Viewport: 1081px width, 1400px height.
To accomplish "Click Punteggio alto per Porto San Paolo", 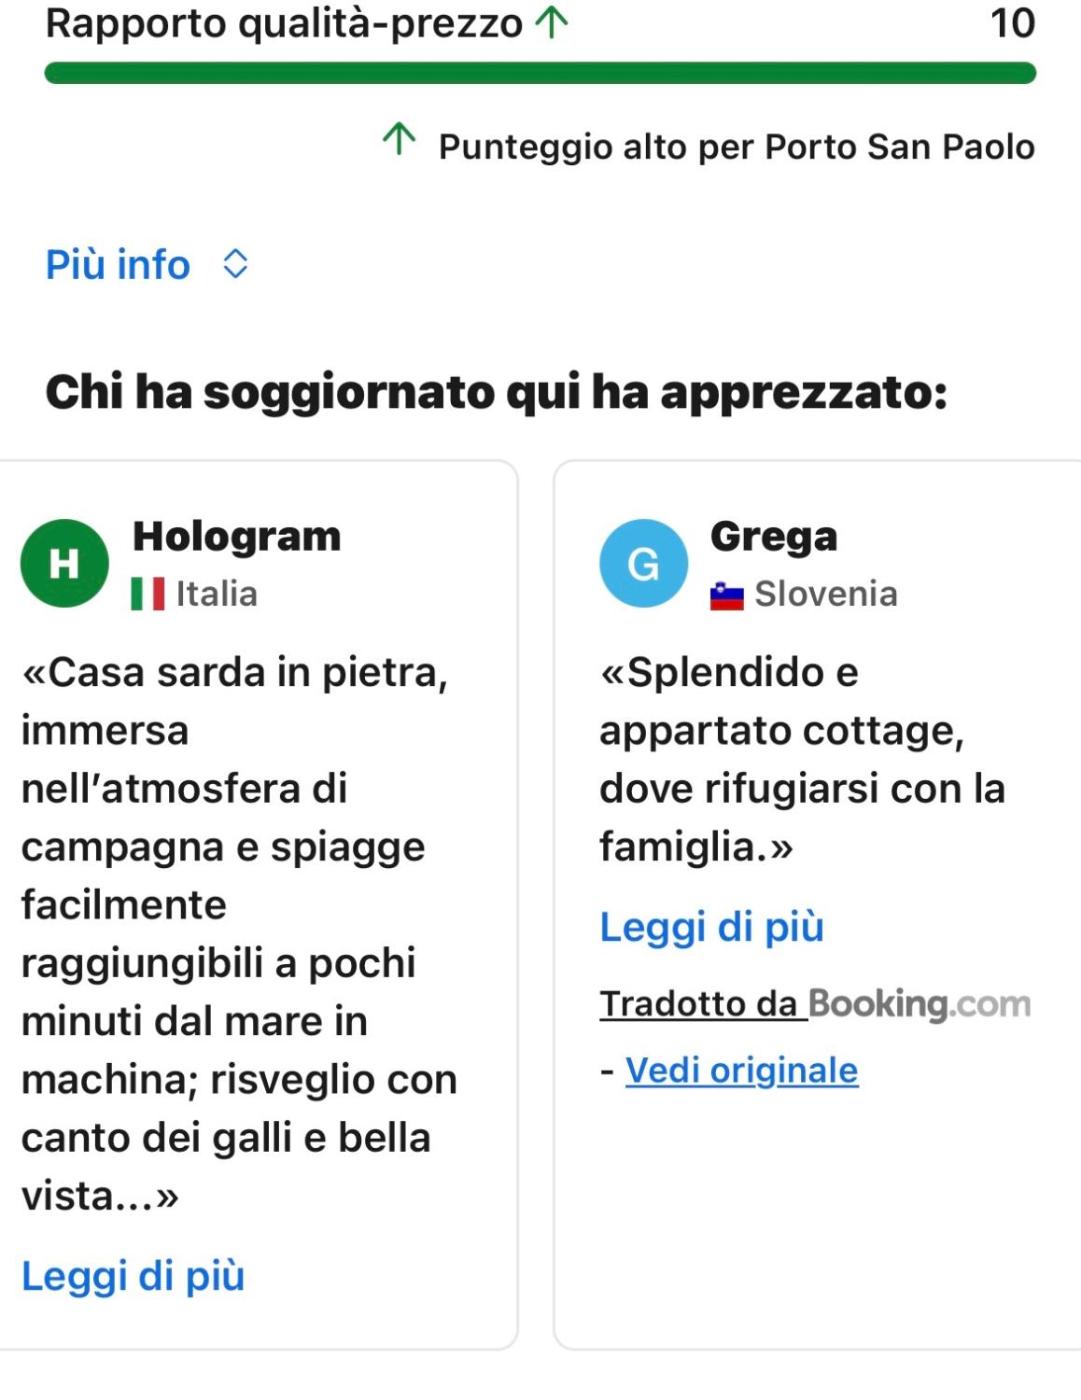I will pos(736,147).
